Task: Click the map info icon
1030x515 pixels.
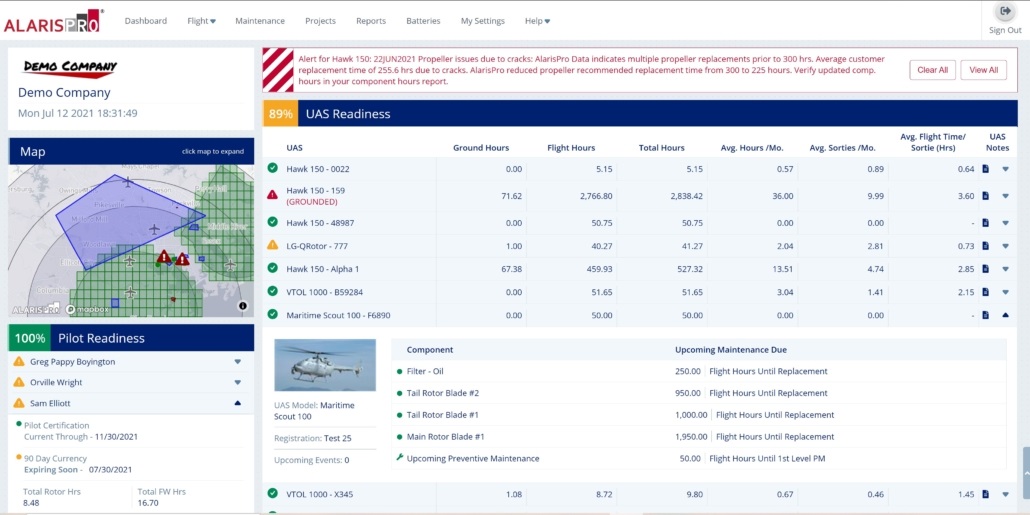Action: click(x=242, y=305)
